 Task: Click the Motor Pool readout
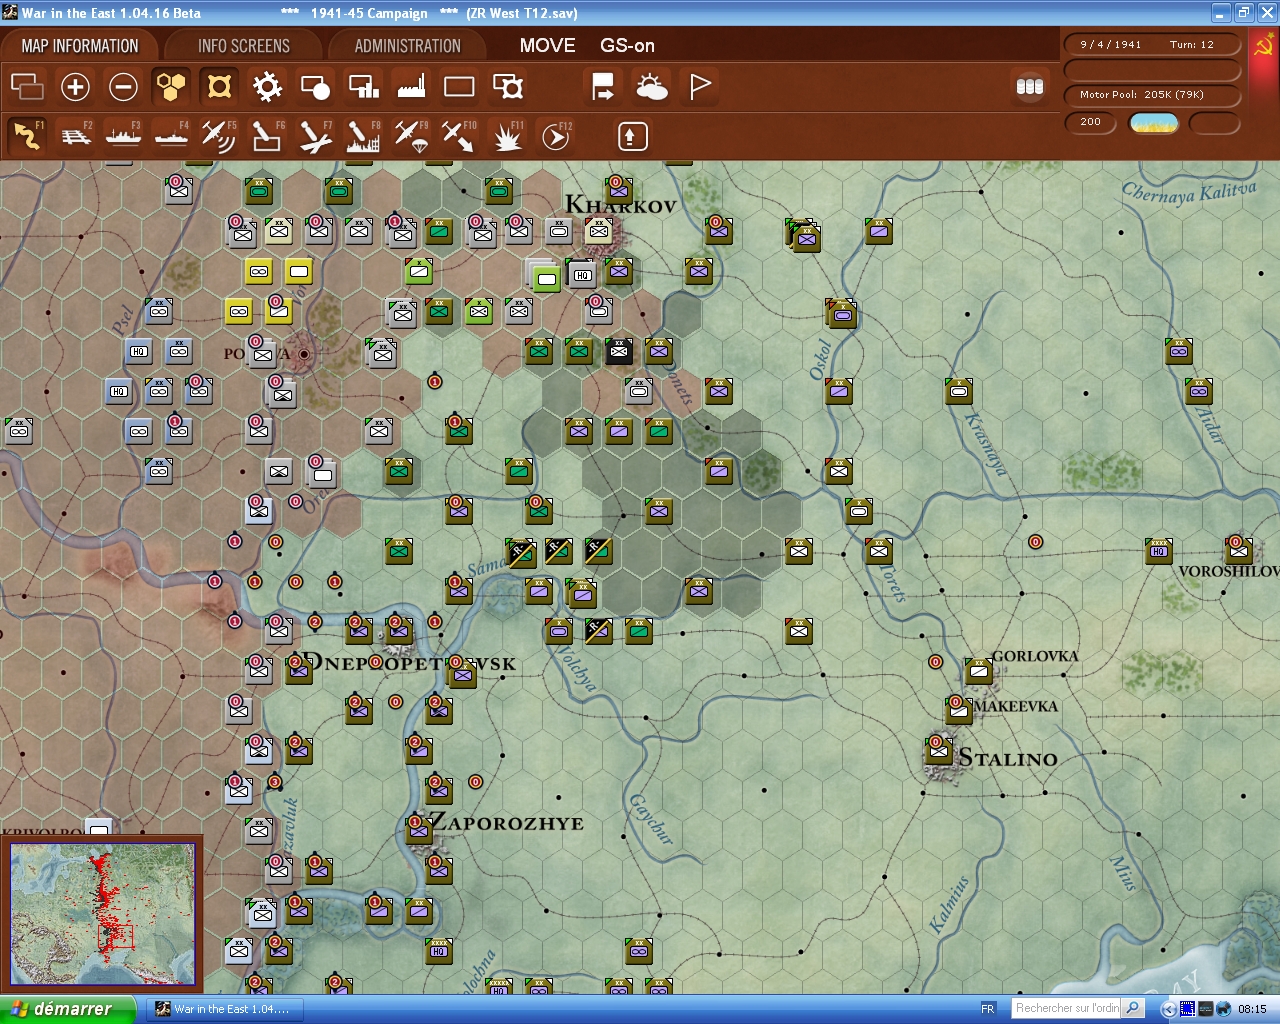click(1151, 95)
